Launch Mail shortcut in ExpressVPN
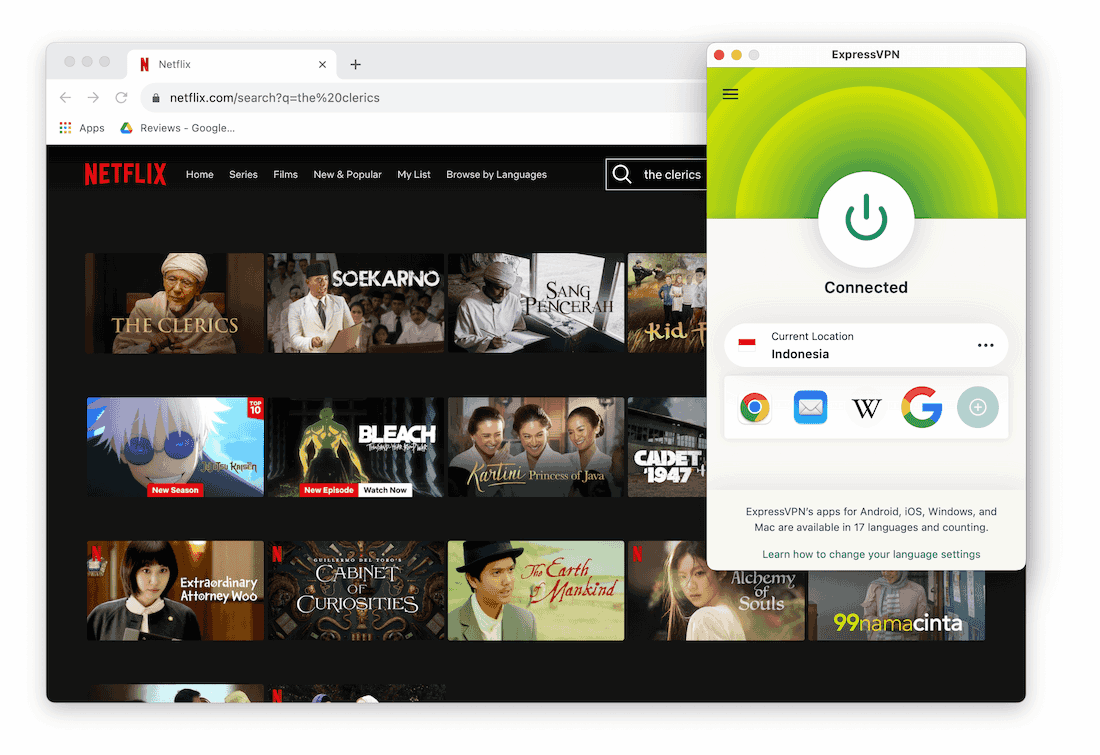This screenshot has height=755, width=1100. pyautogui.click(x=810, y=407)
